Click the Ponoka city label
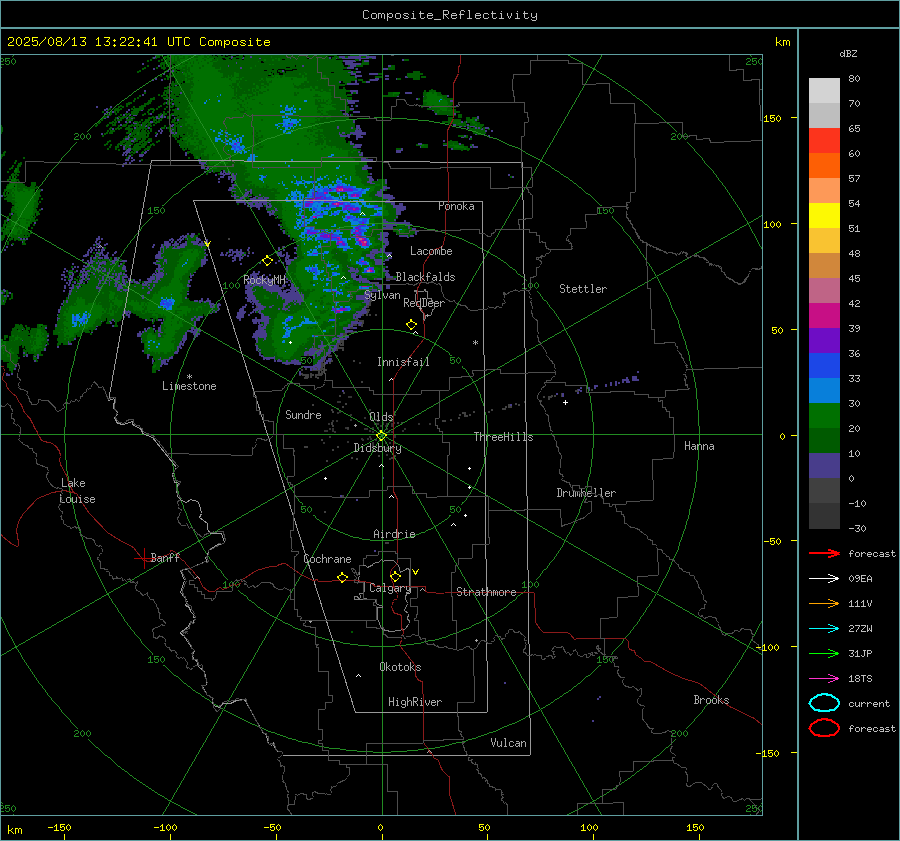 click(456, 206)
